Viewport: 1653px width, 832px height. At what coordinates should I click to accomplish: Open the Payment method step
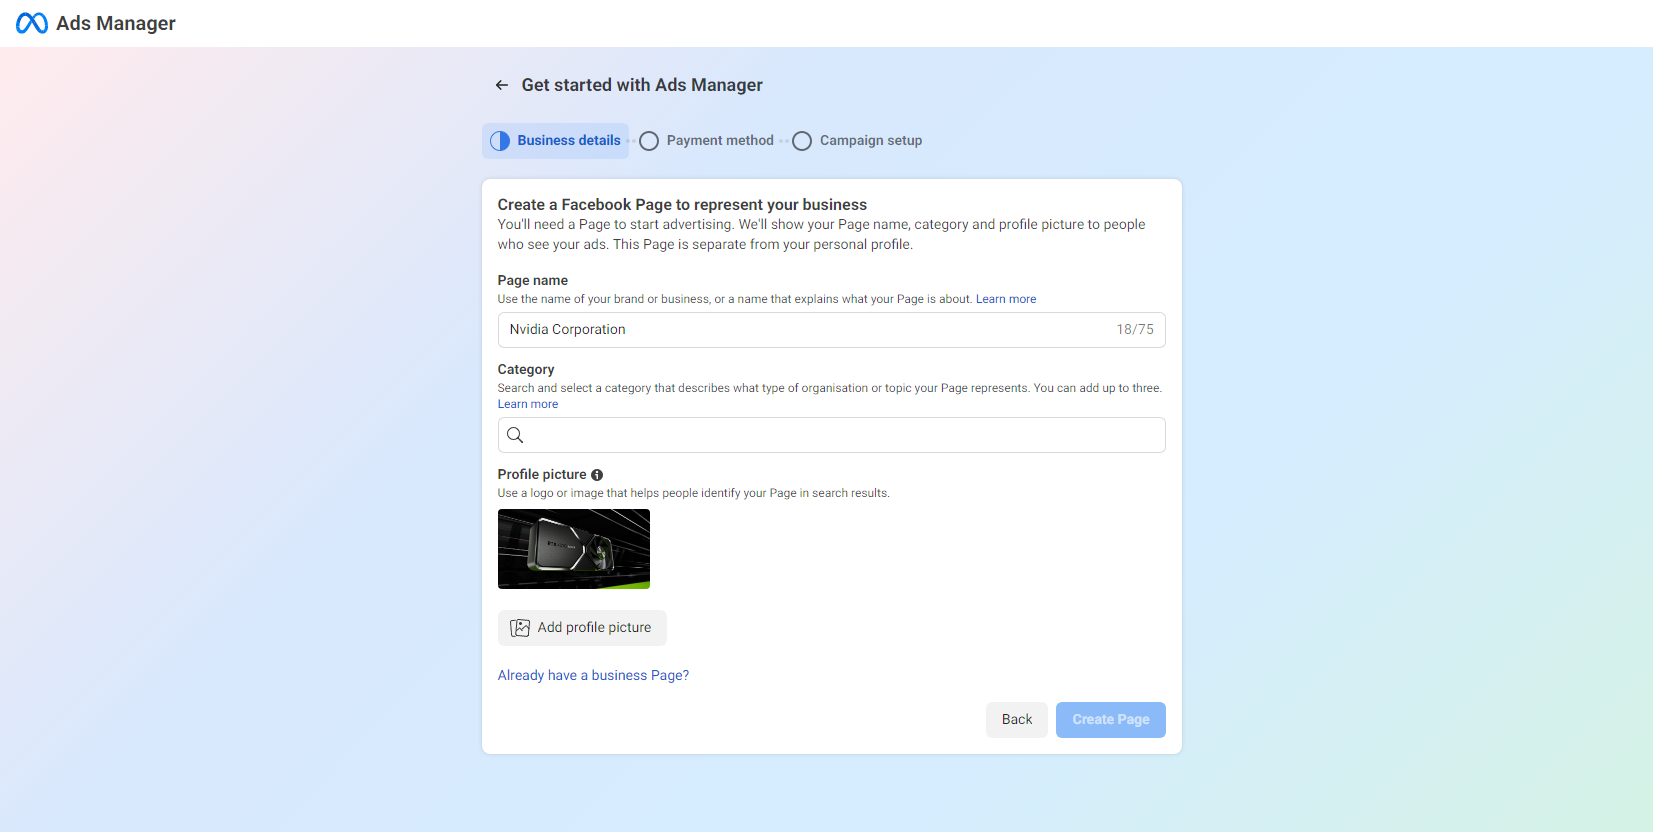tap(706, 141)
